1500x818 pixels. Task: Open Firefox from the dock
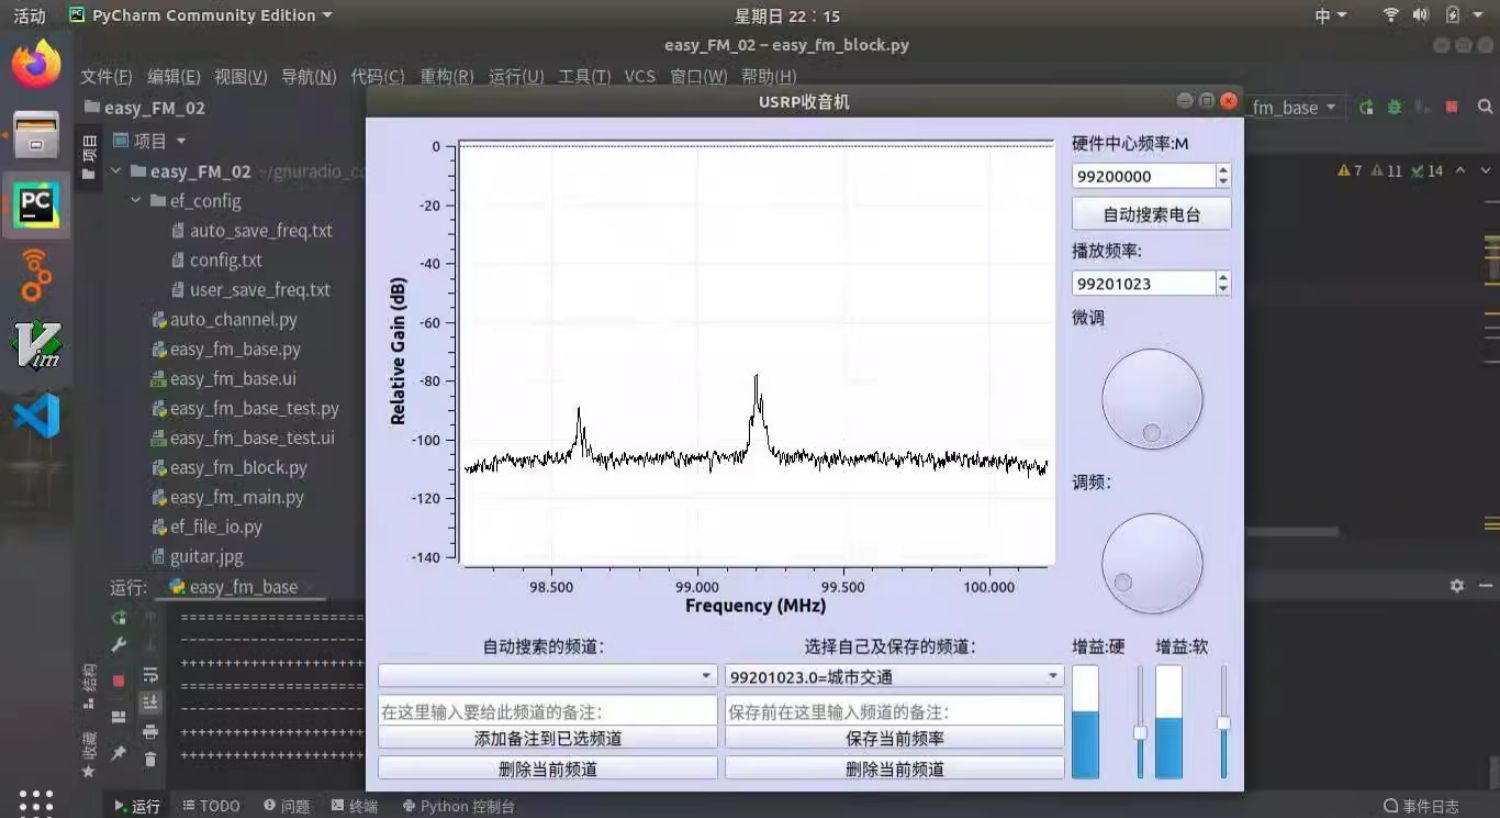pos(36,64)
